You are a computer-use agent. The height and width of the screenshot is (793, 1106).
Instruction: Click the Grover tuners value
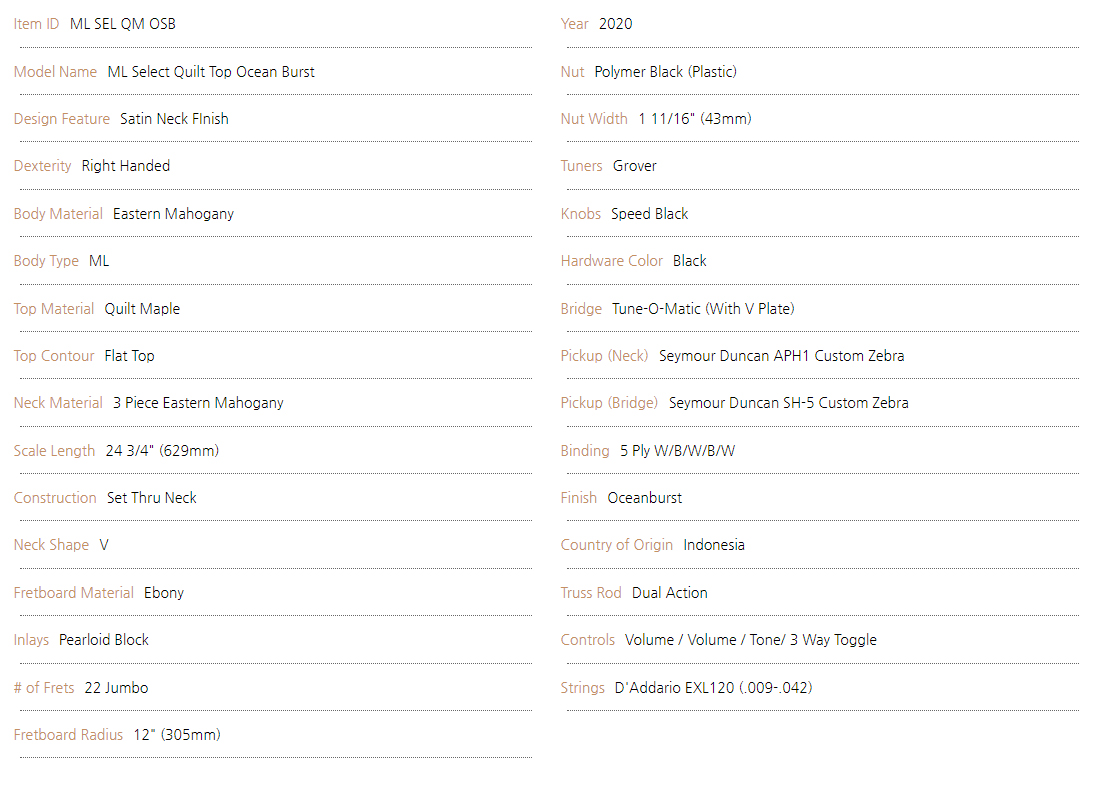635,167
